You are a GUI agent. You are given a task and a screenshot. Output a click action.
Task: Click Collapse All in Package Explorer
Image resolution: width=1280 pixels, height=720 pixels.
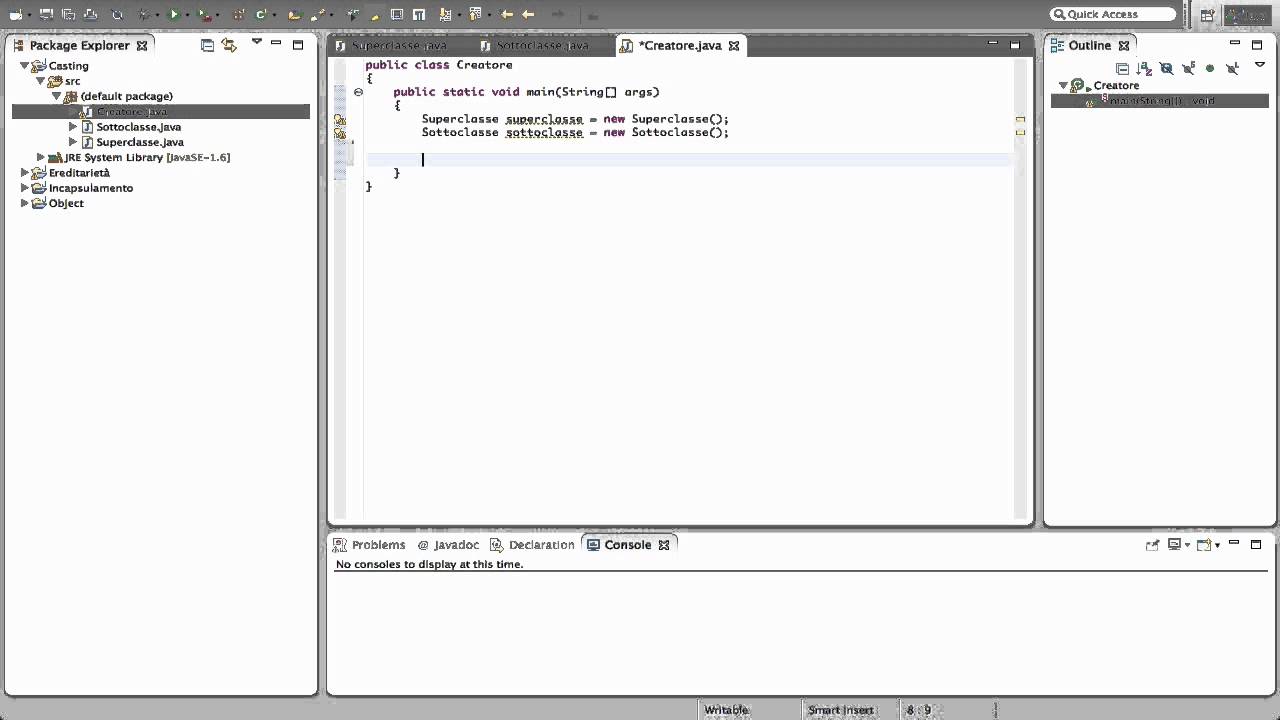coord(207,45)
